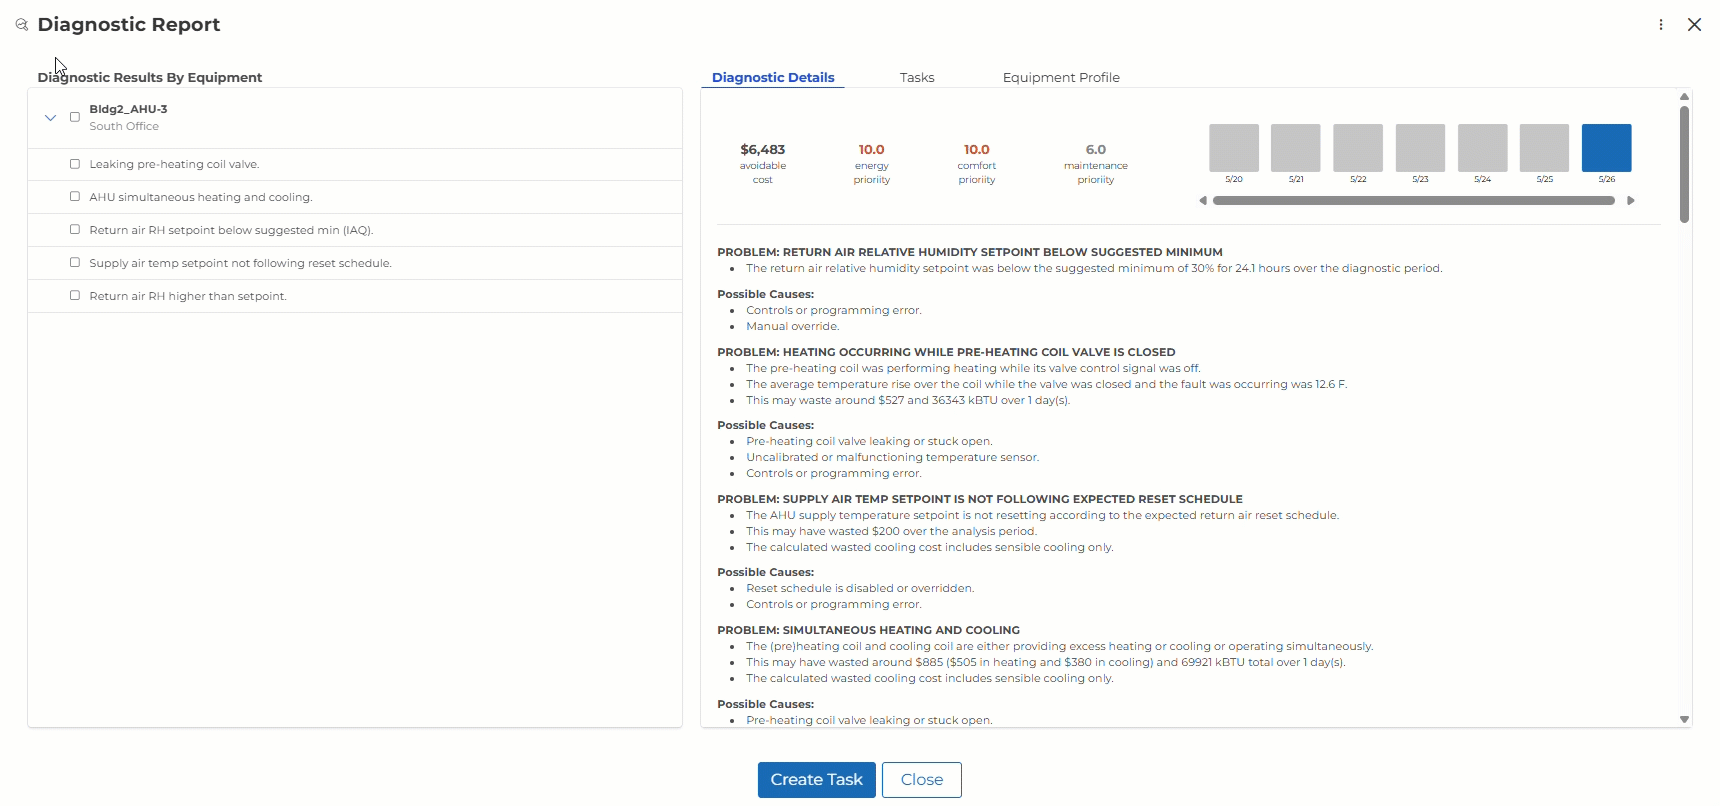Check Return air RH setpoint below min checkbox
Viewport: 1720px width, 806px height.
tap(75, 230)
